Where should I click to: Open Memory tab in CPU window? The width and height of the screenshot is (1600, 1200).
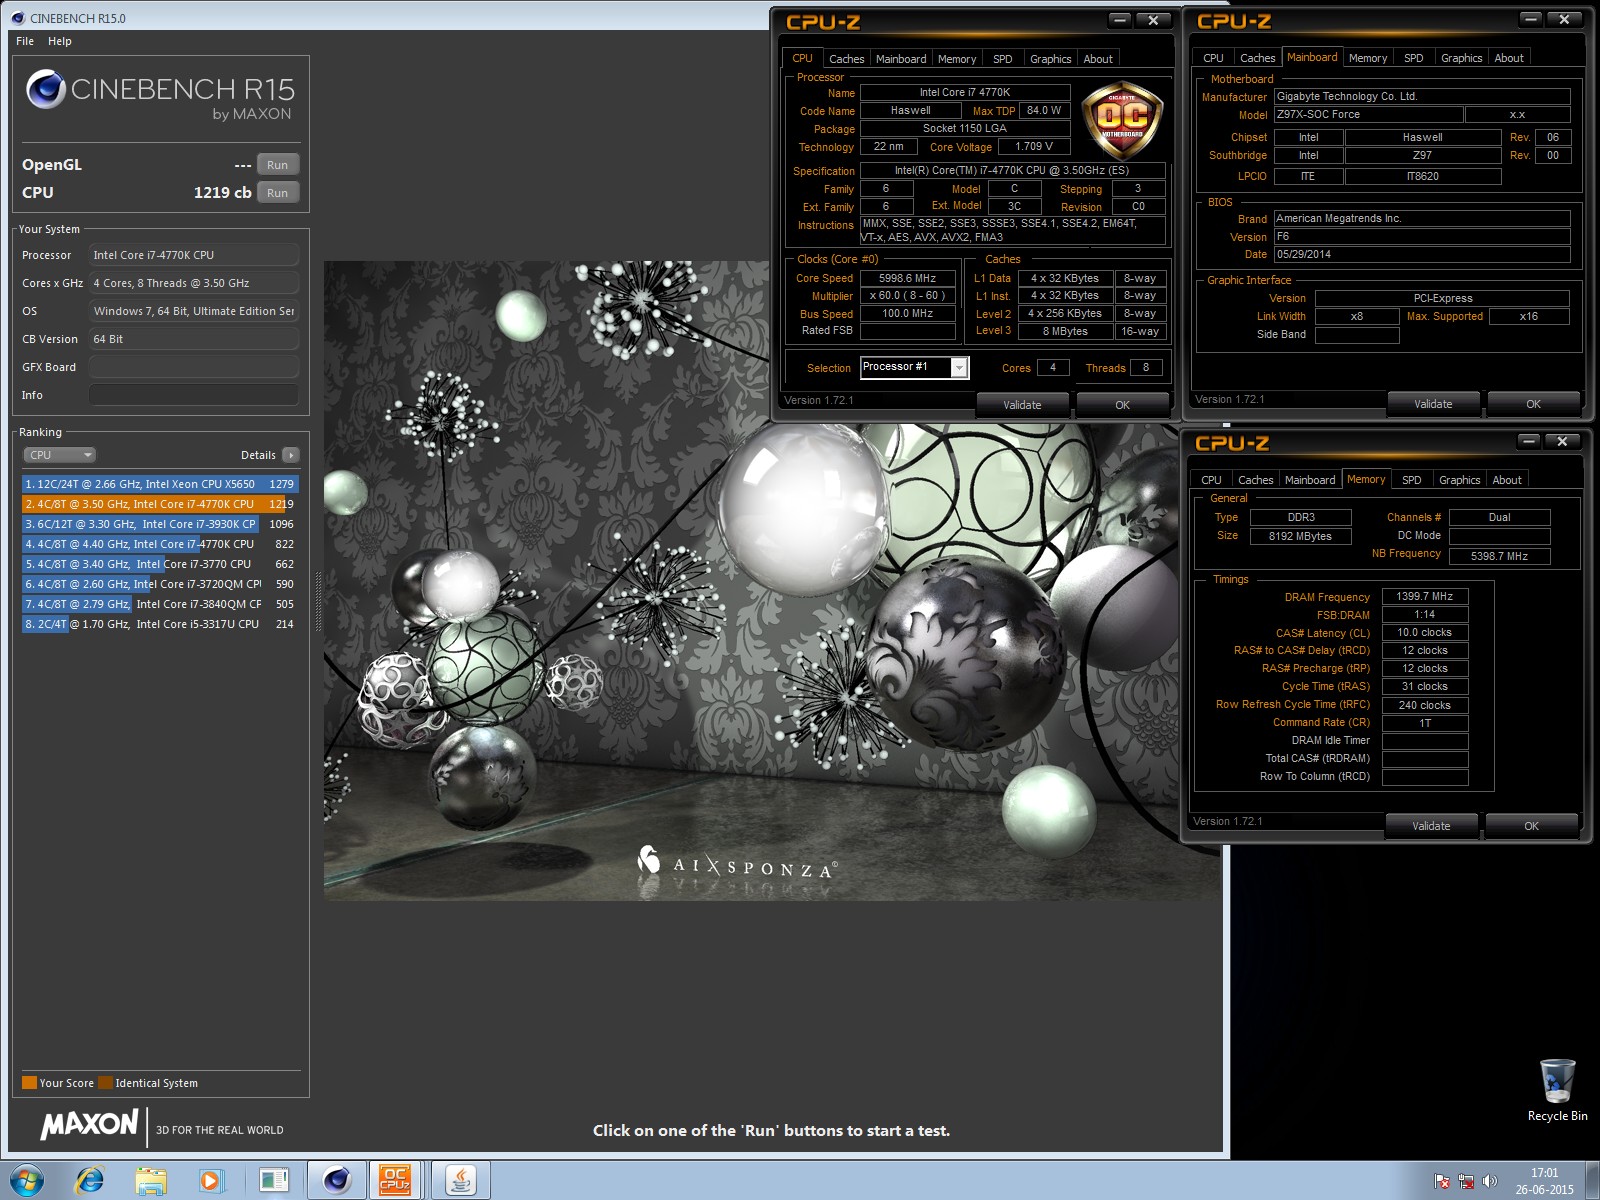tap(956, 59)
